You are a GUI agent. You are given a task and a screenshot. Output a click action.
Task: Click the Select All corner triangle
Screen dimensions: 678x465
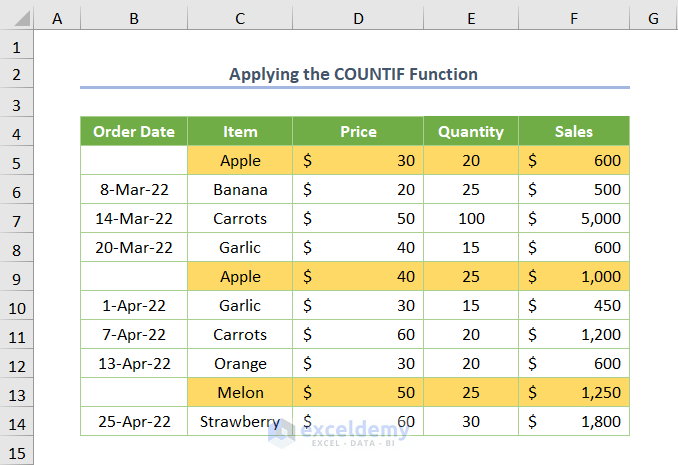click(x=17, y=18)
